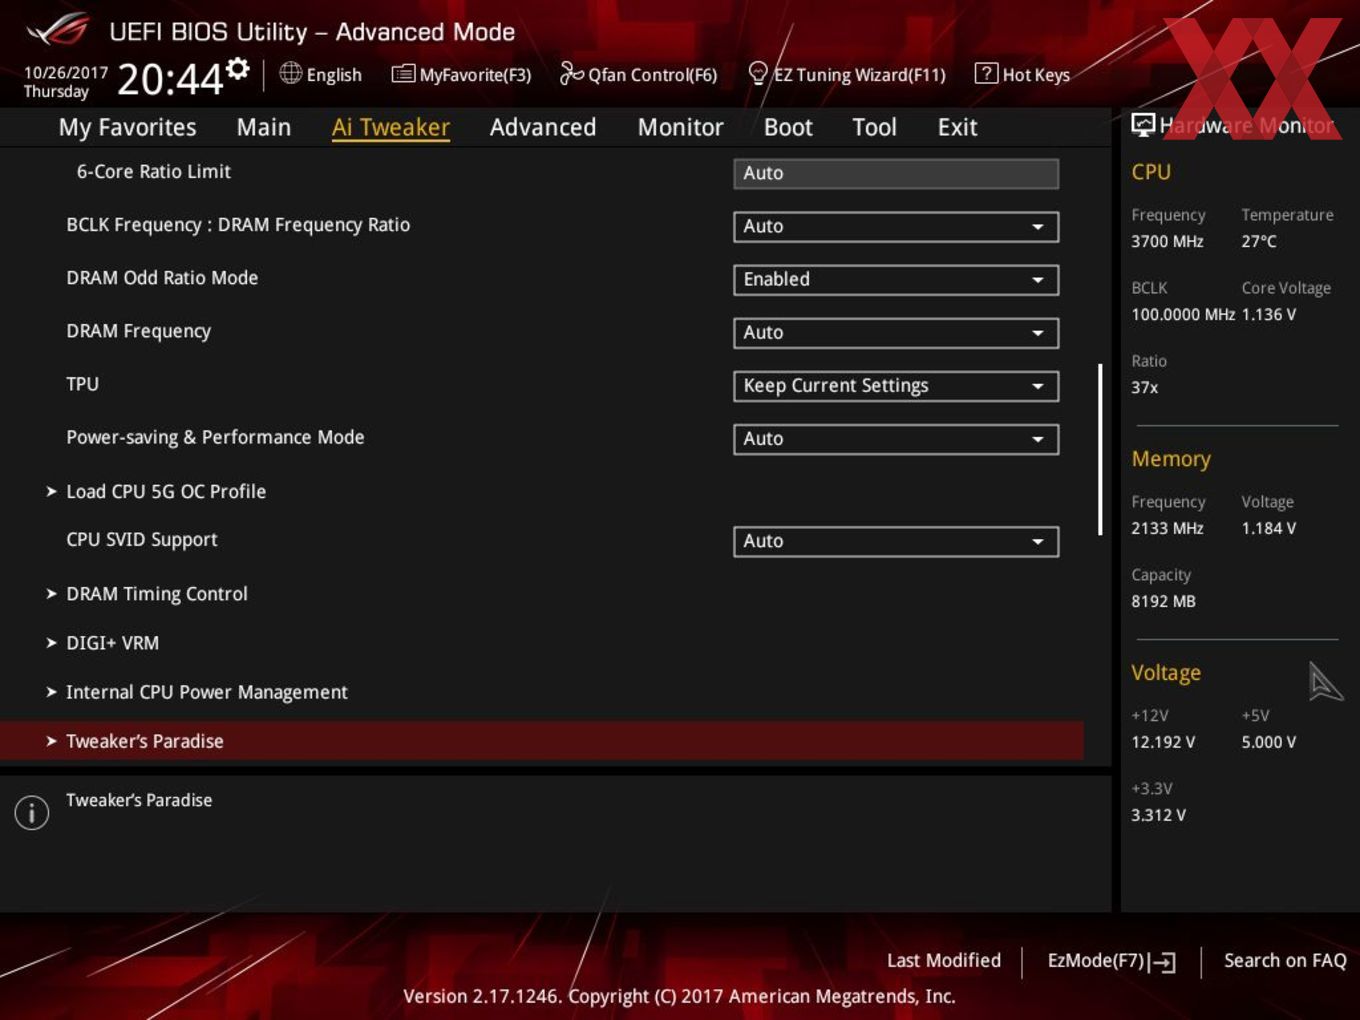Open the Monitor tab
This screenshot has height=1020, width=1360.
point(680,127)
